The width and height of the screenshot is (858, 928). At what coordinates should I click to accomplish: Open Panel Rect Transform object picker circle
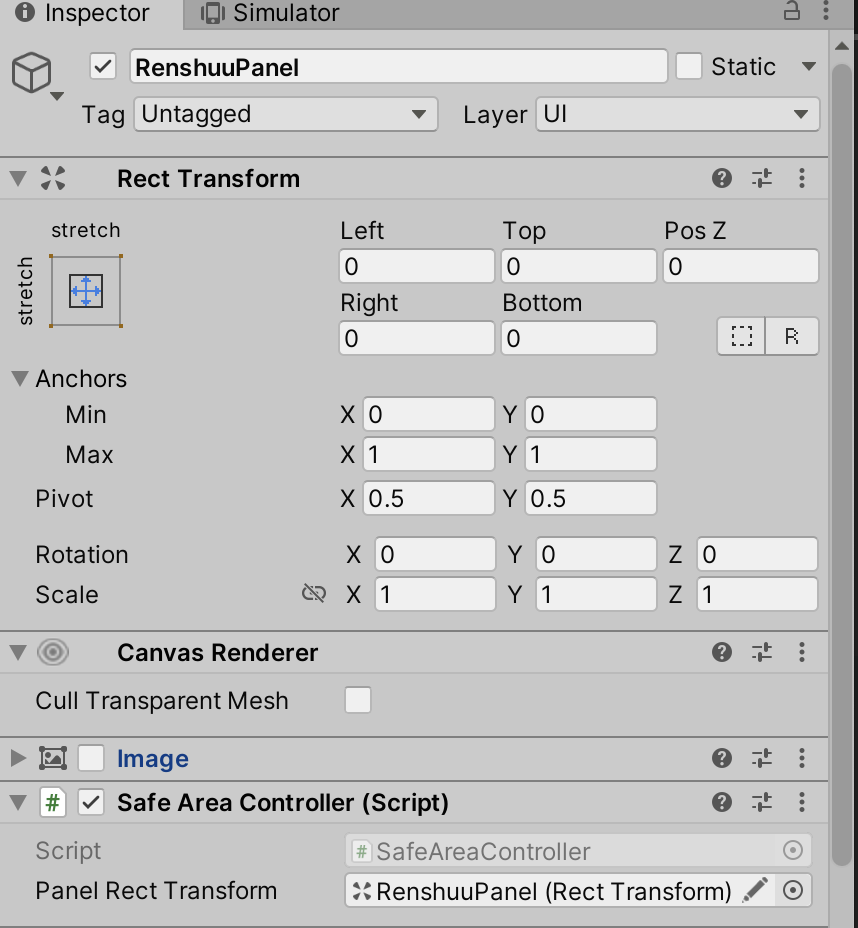(x=794, y=890)
